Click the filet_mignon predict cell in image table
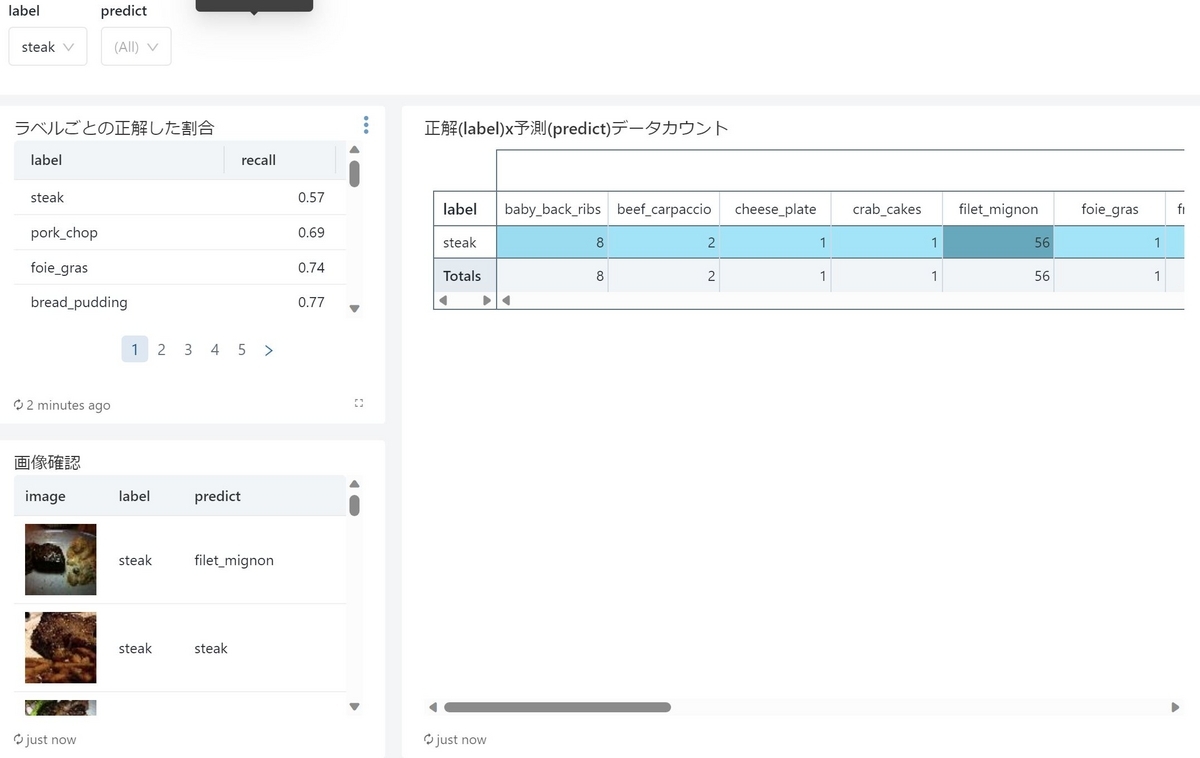The image size is (1200, 758). point(234,561)
